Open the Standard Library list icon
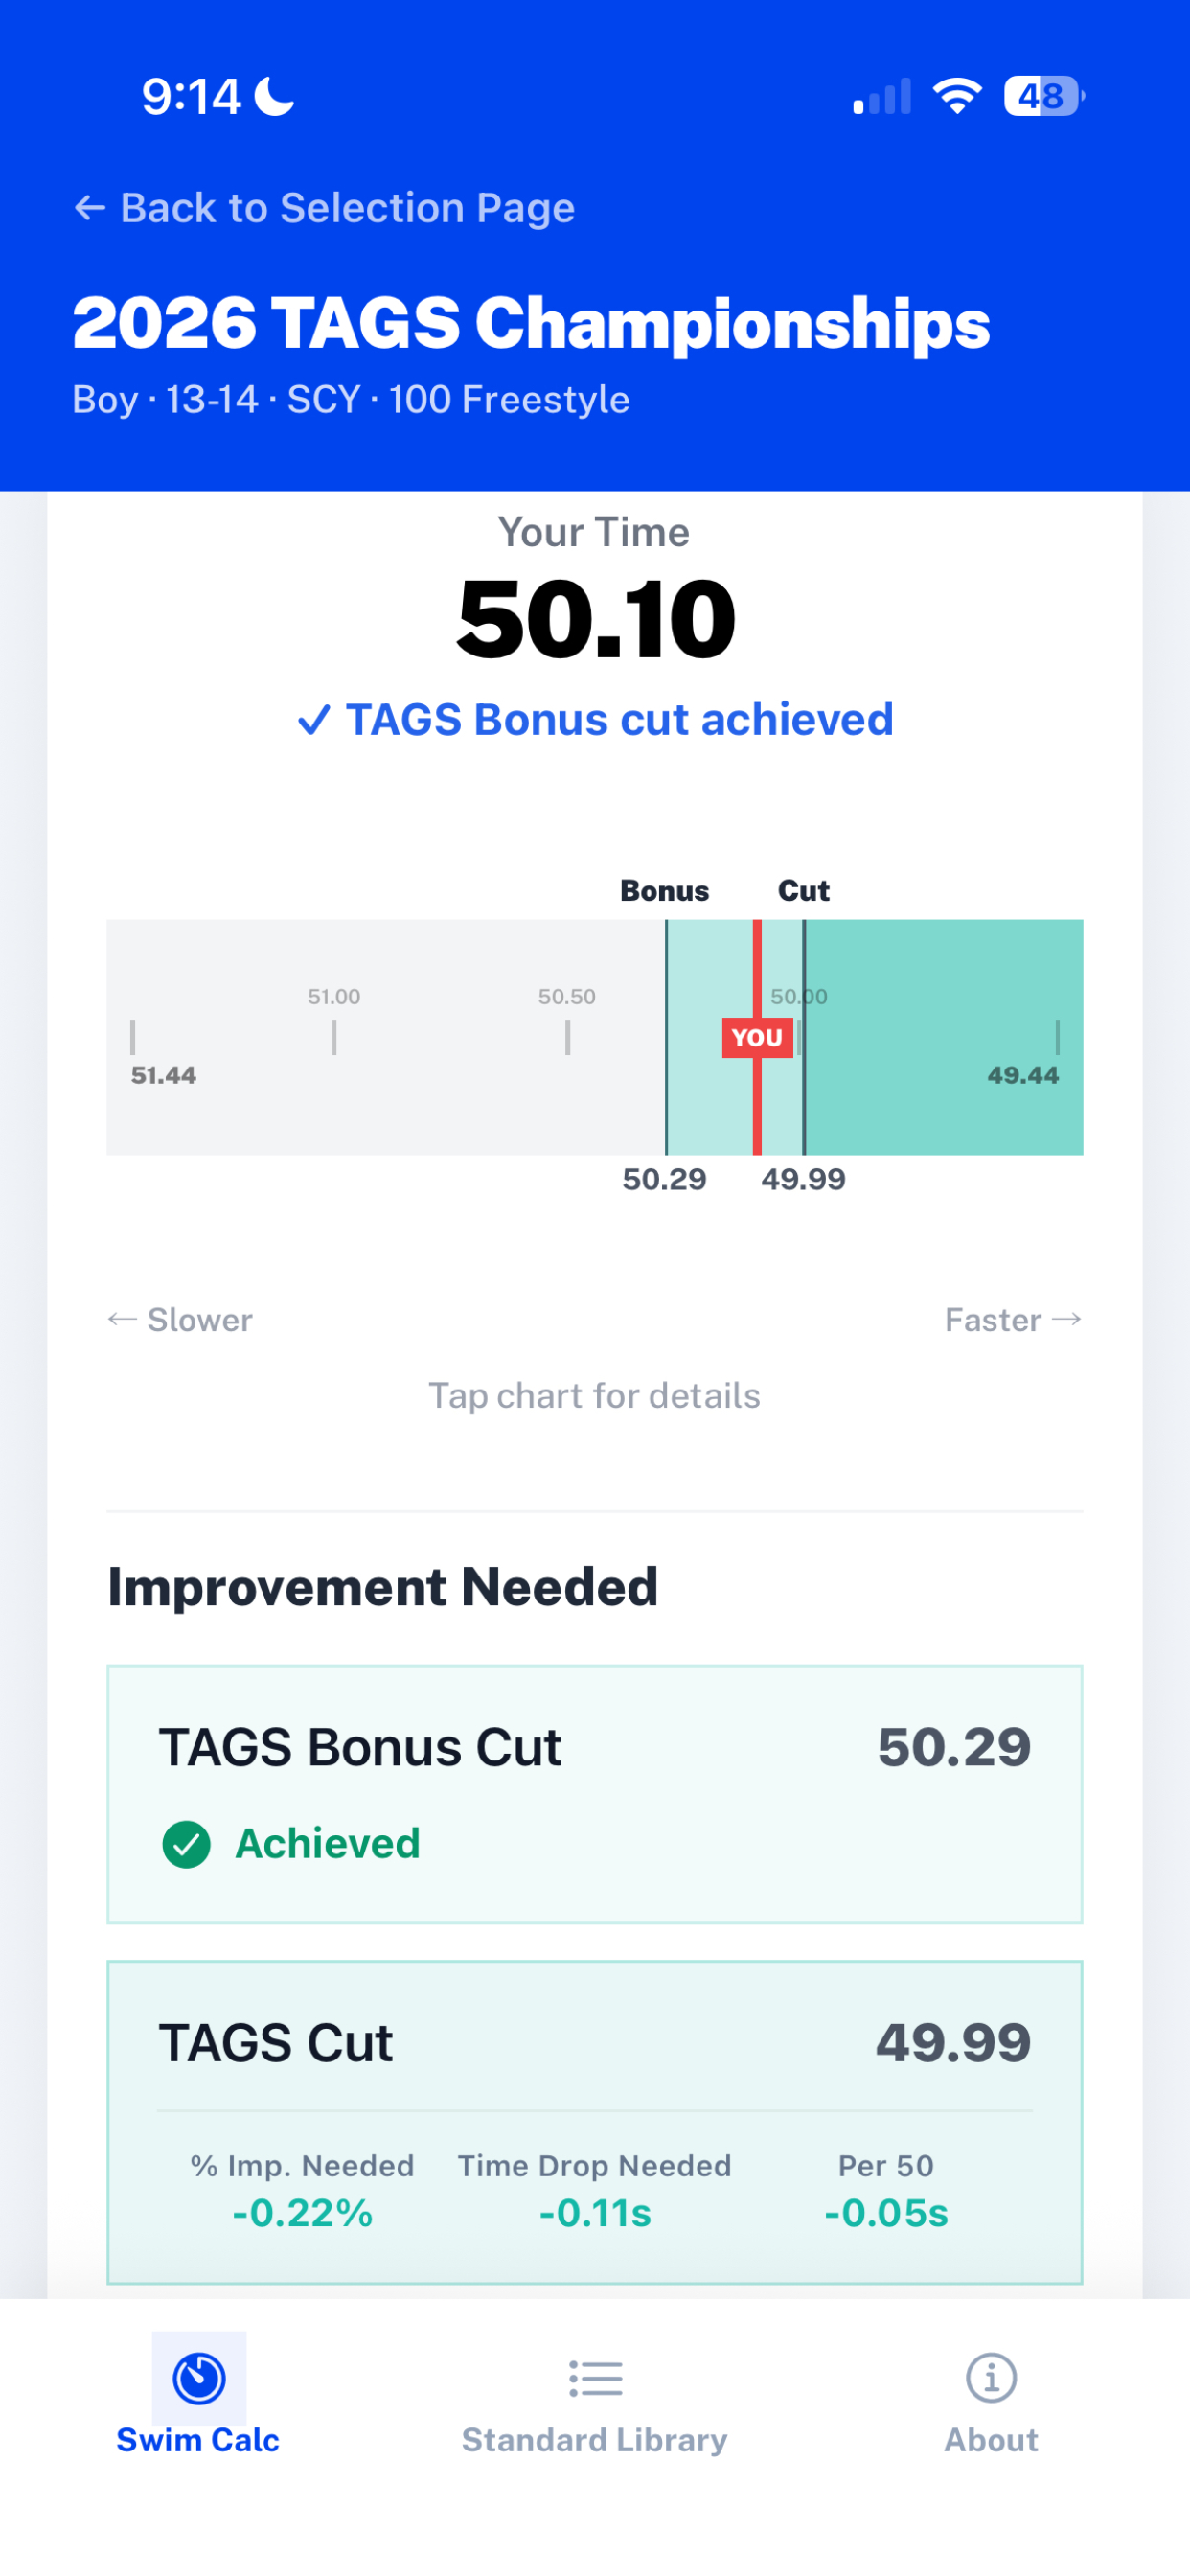The width and height of the screenshot is (1190, 2576). (x=595, y=2378)
